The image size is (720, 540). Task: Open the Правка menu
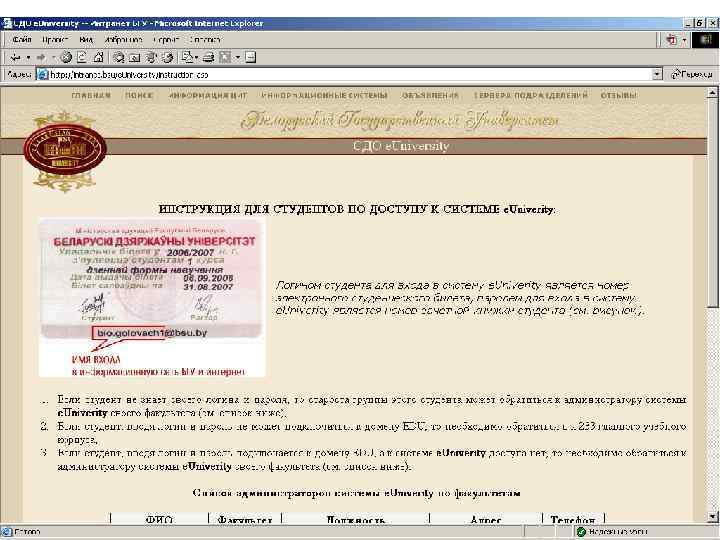tap(55, 40)
